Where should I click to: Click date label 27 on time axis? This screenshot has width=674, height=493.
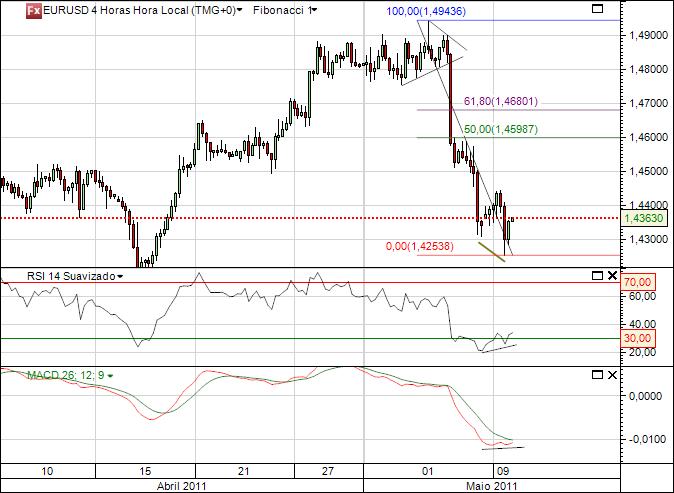[328, 472]
